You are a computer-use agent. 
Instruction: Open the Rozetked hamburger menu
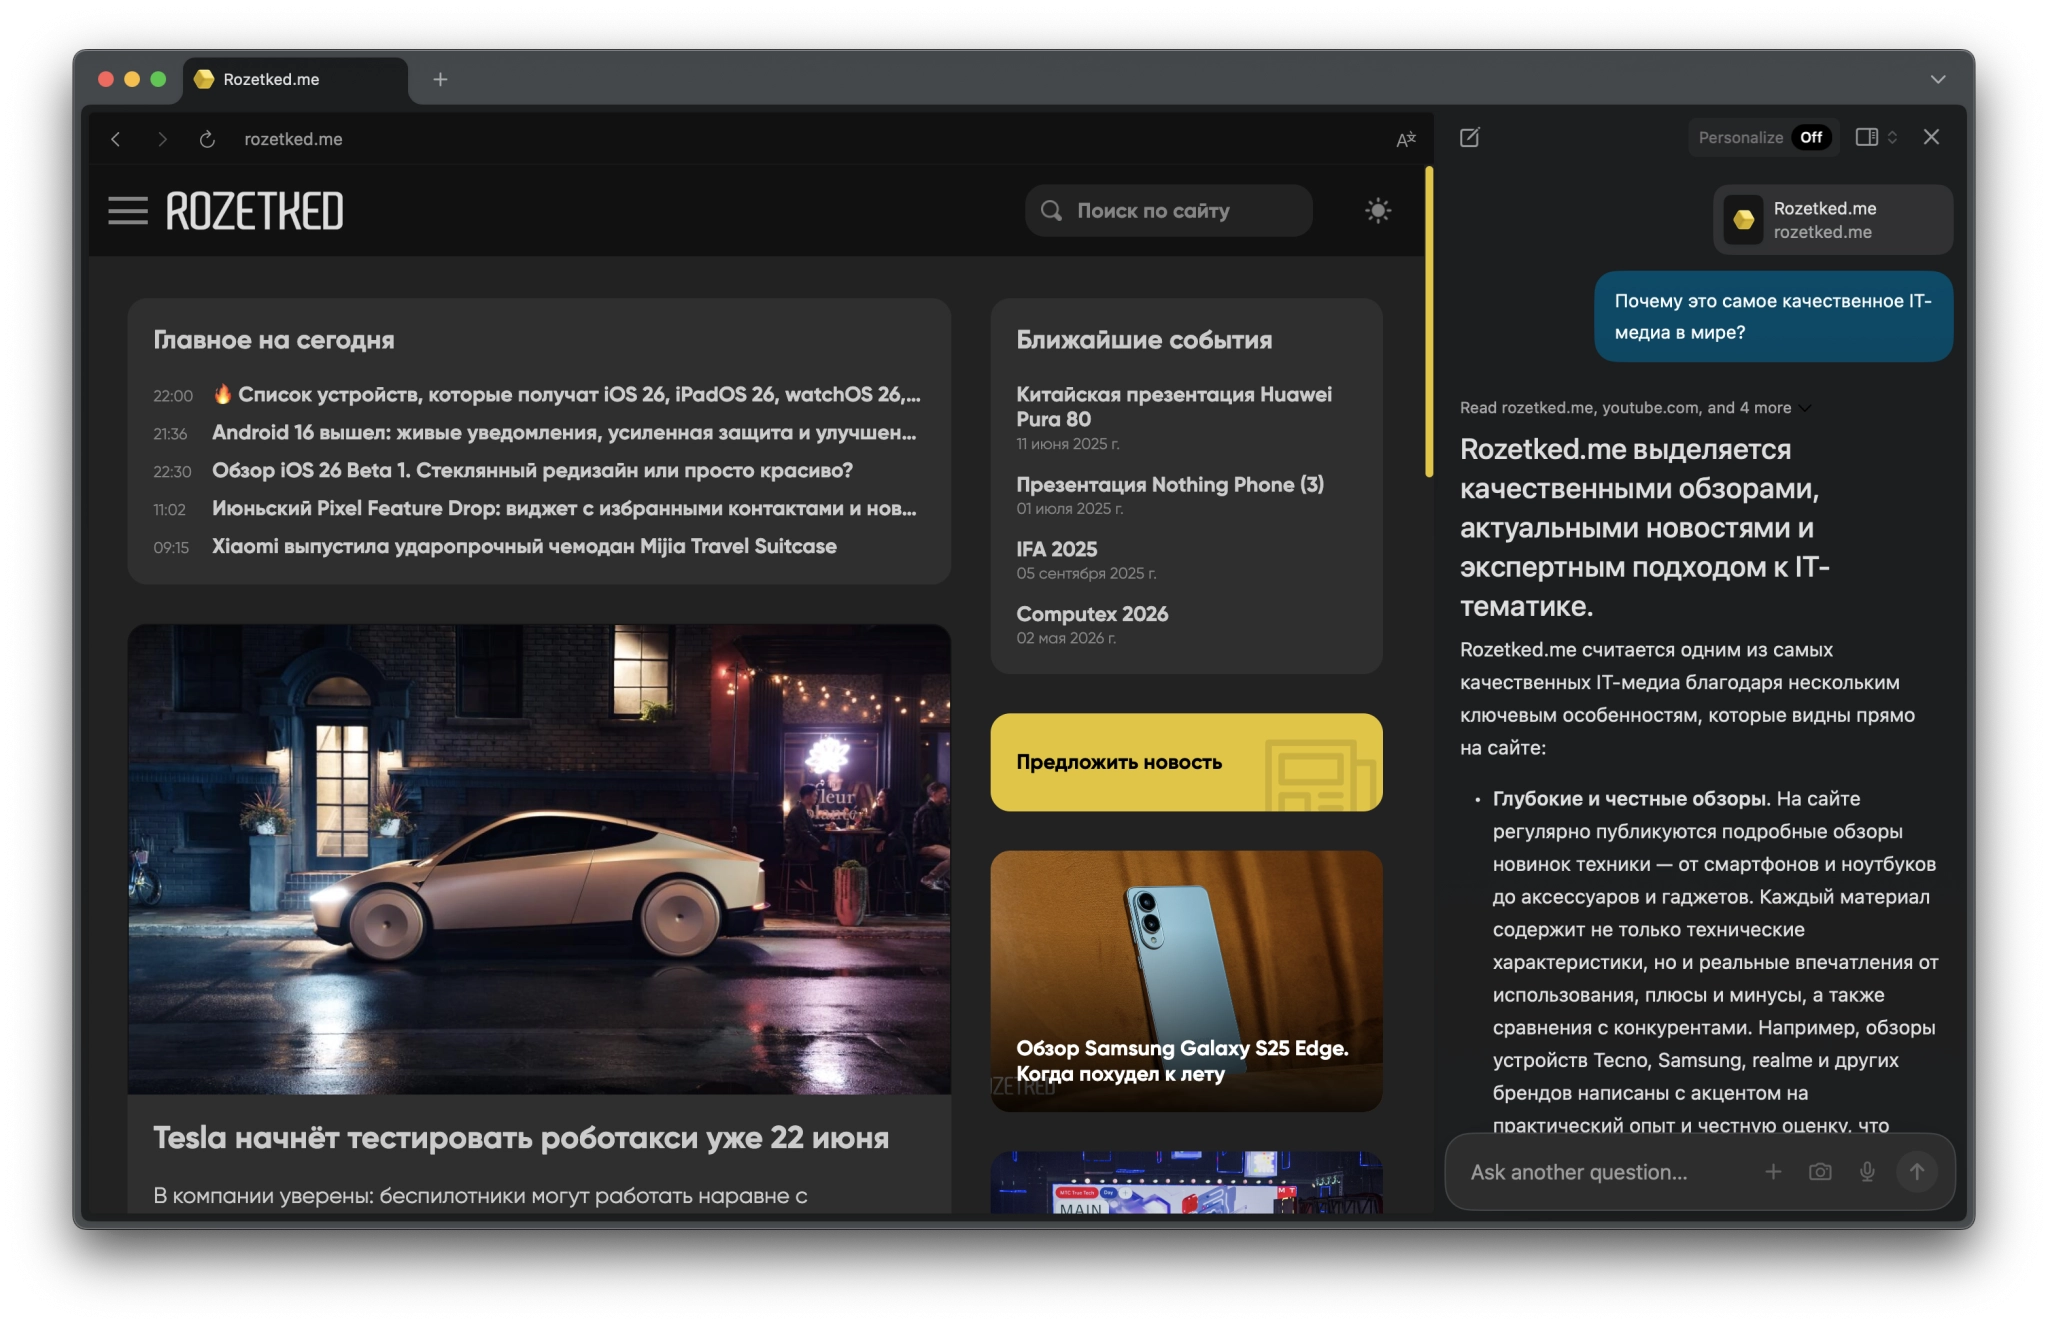128,211
